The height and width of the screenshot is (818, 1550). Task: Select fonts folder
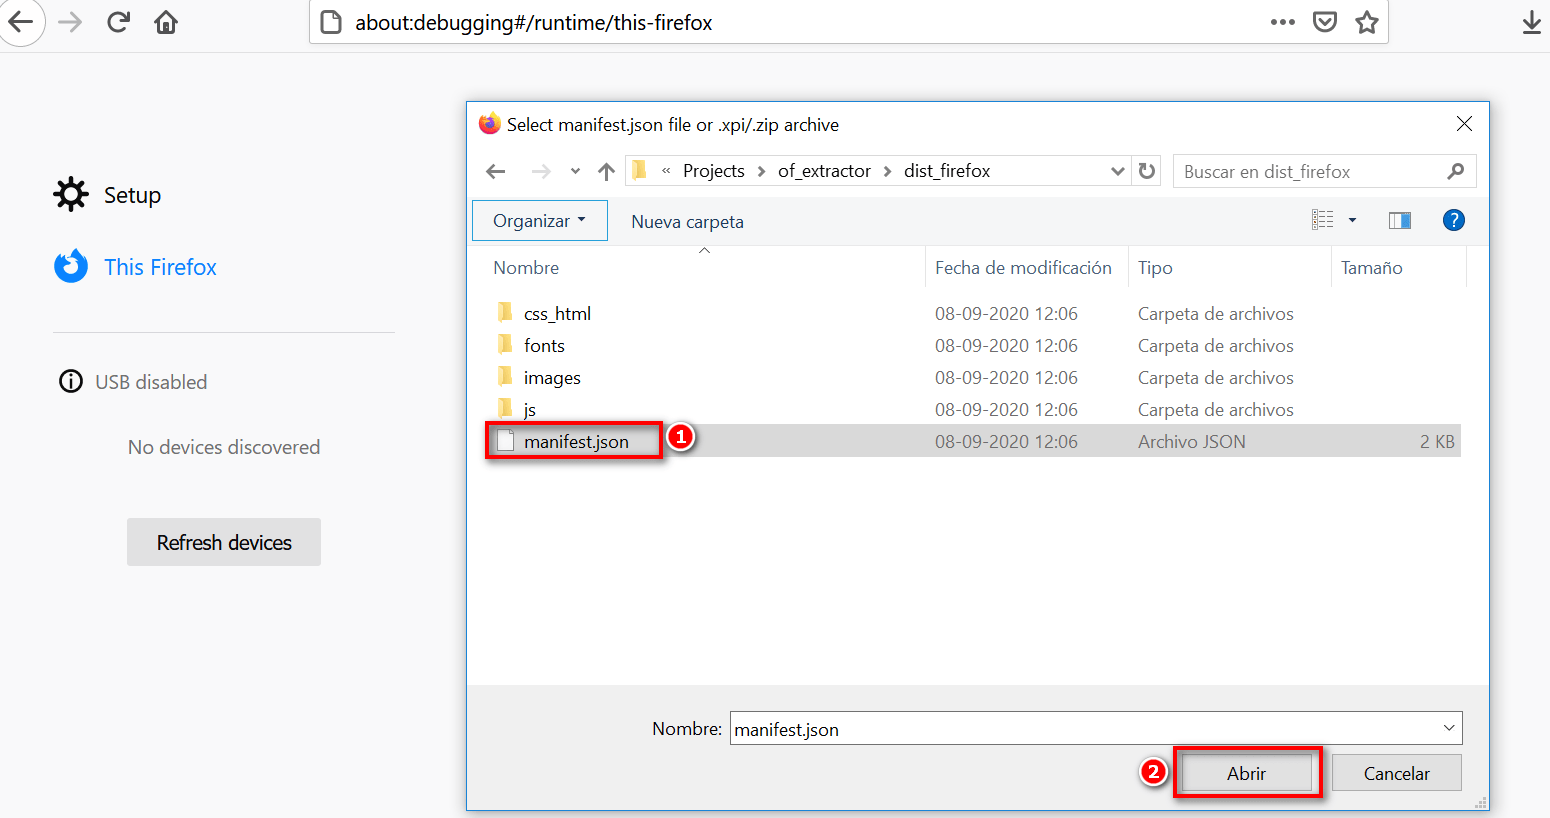tap(544, 346)
